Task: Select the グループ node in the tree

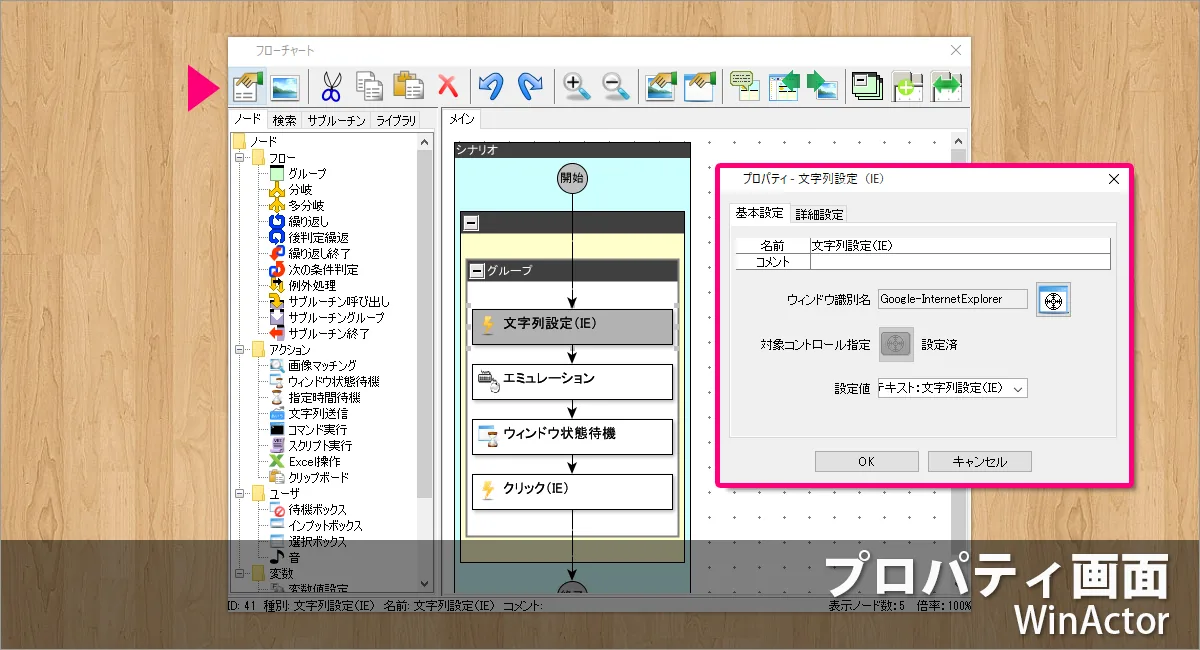Action: [307, 174]
